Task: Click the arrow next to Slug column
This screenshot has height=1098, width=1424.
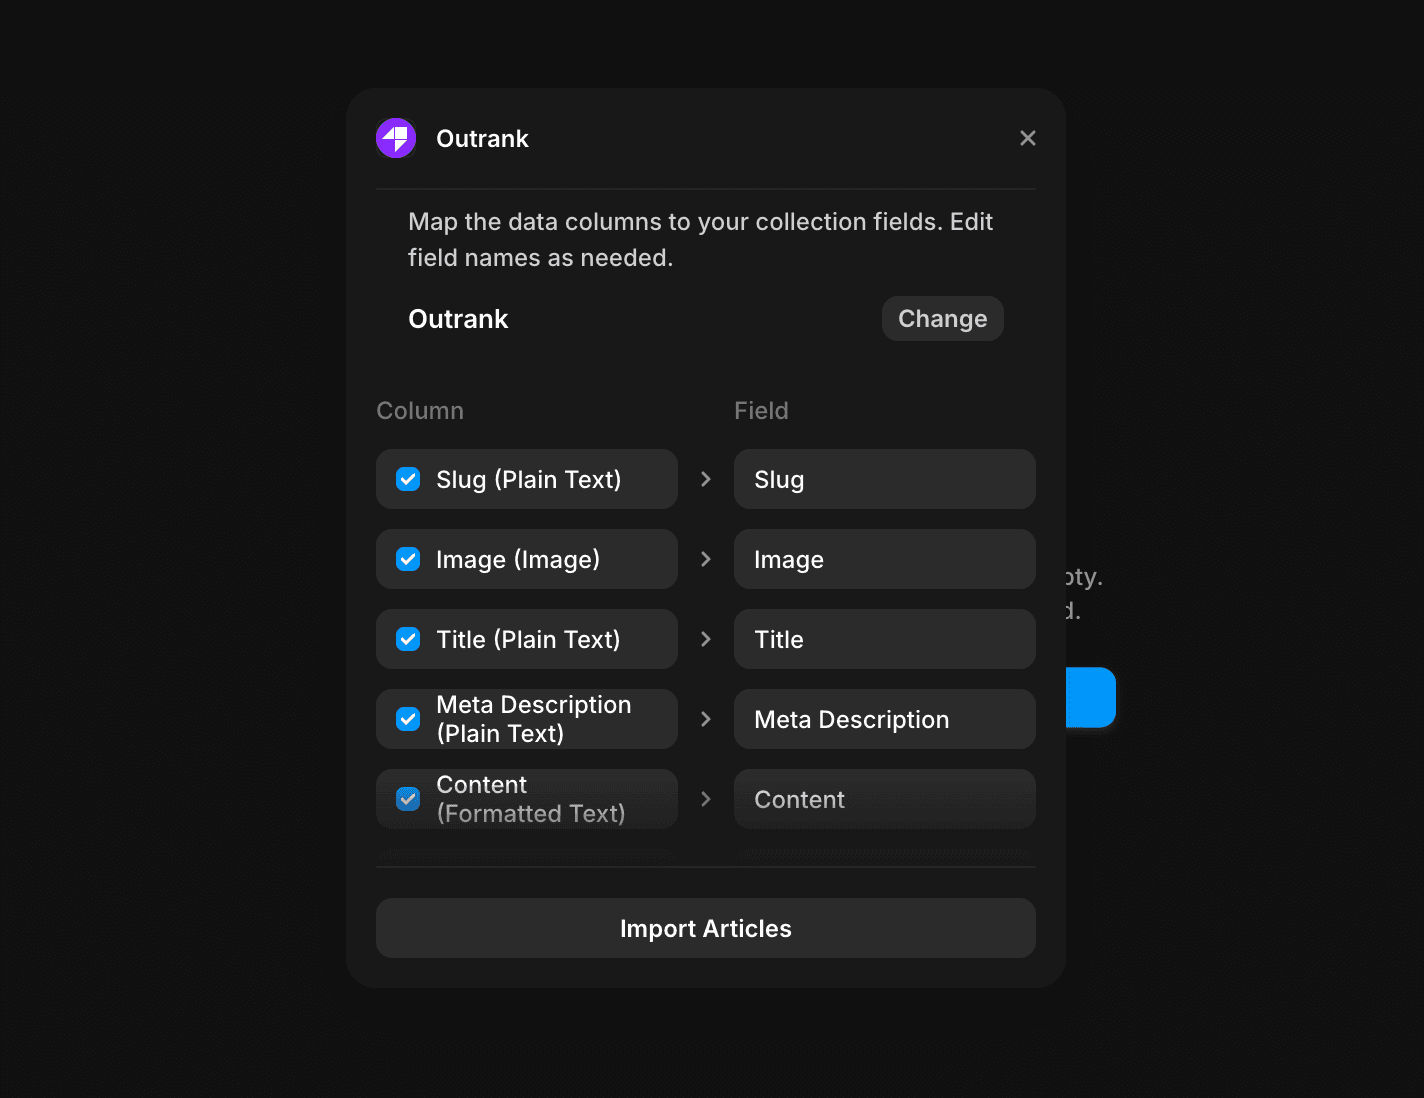Action: (x=706, y=480)
